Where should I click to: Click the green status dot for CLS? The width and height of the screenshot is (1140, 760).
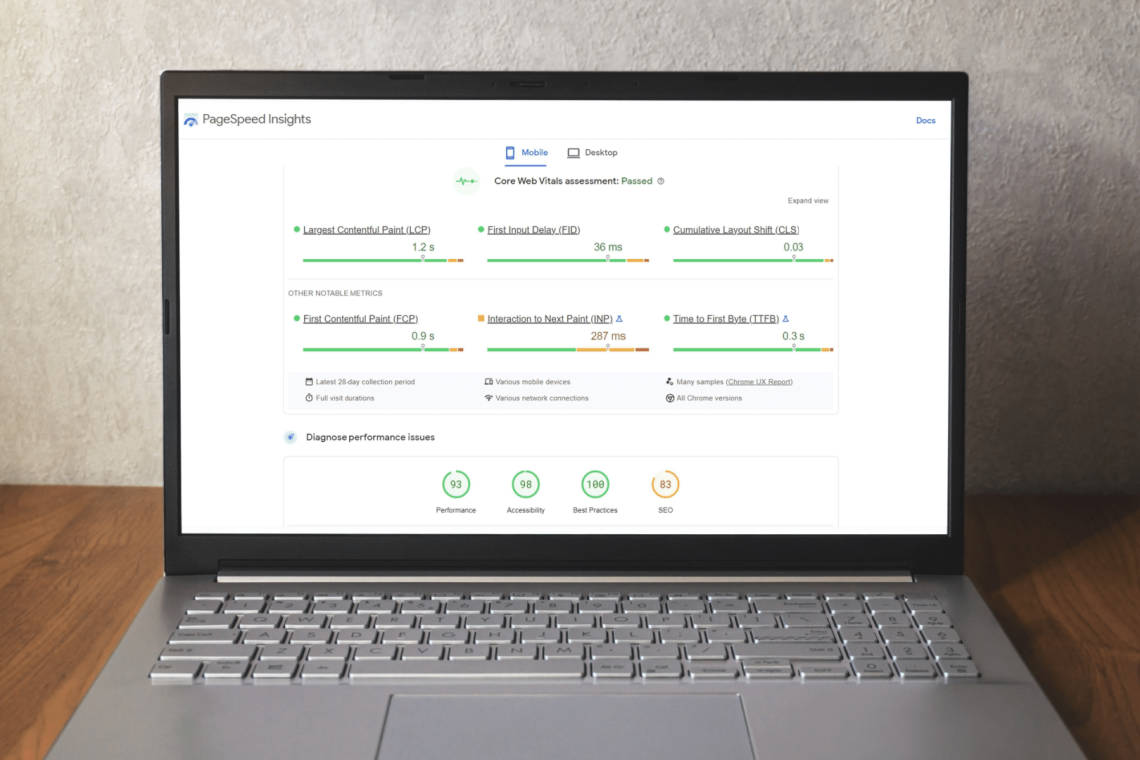(x=667, y=229)
